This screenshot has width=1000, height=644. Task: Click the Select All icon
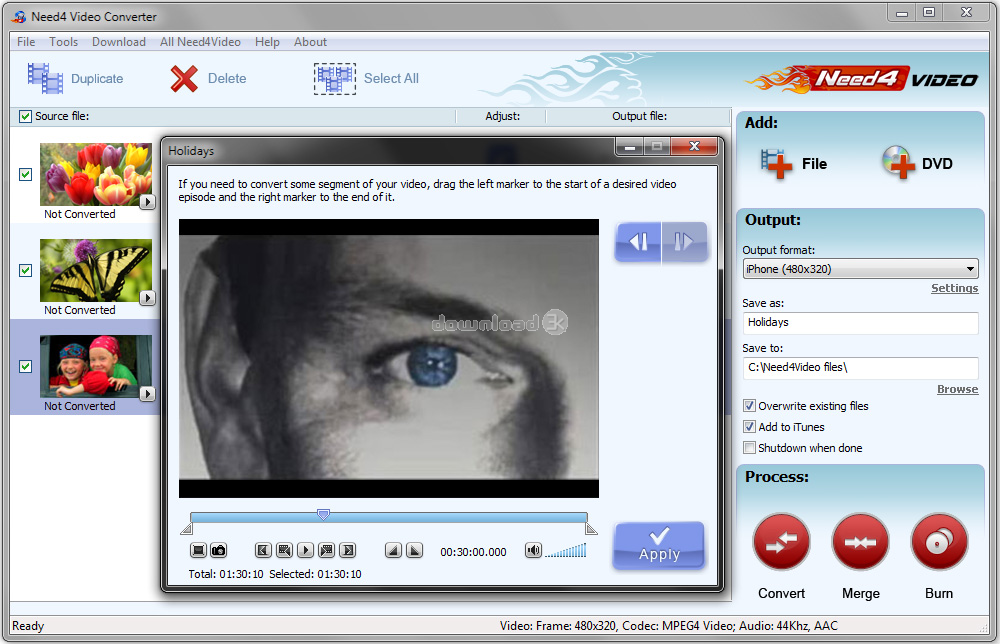(x=335, y=79)
